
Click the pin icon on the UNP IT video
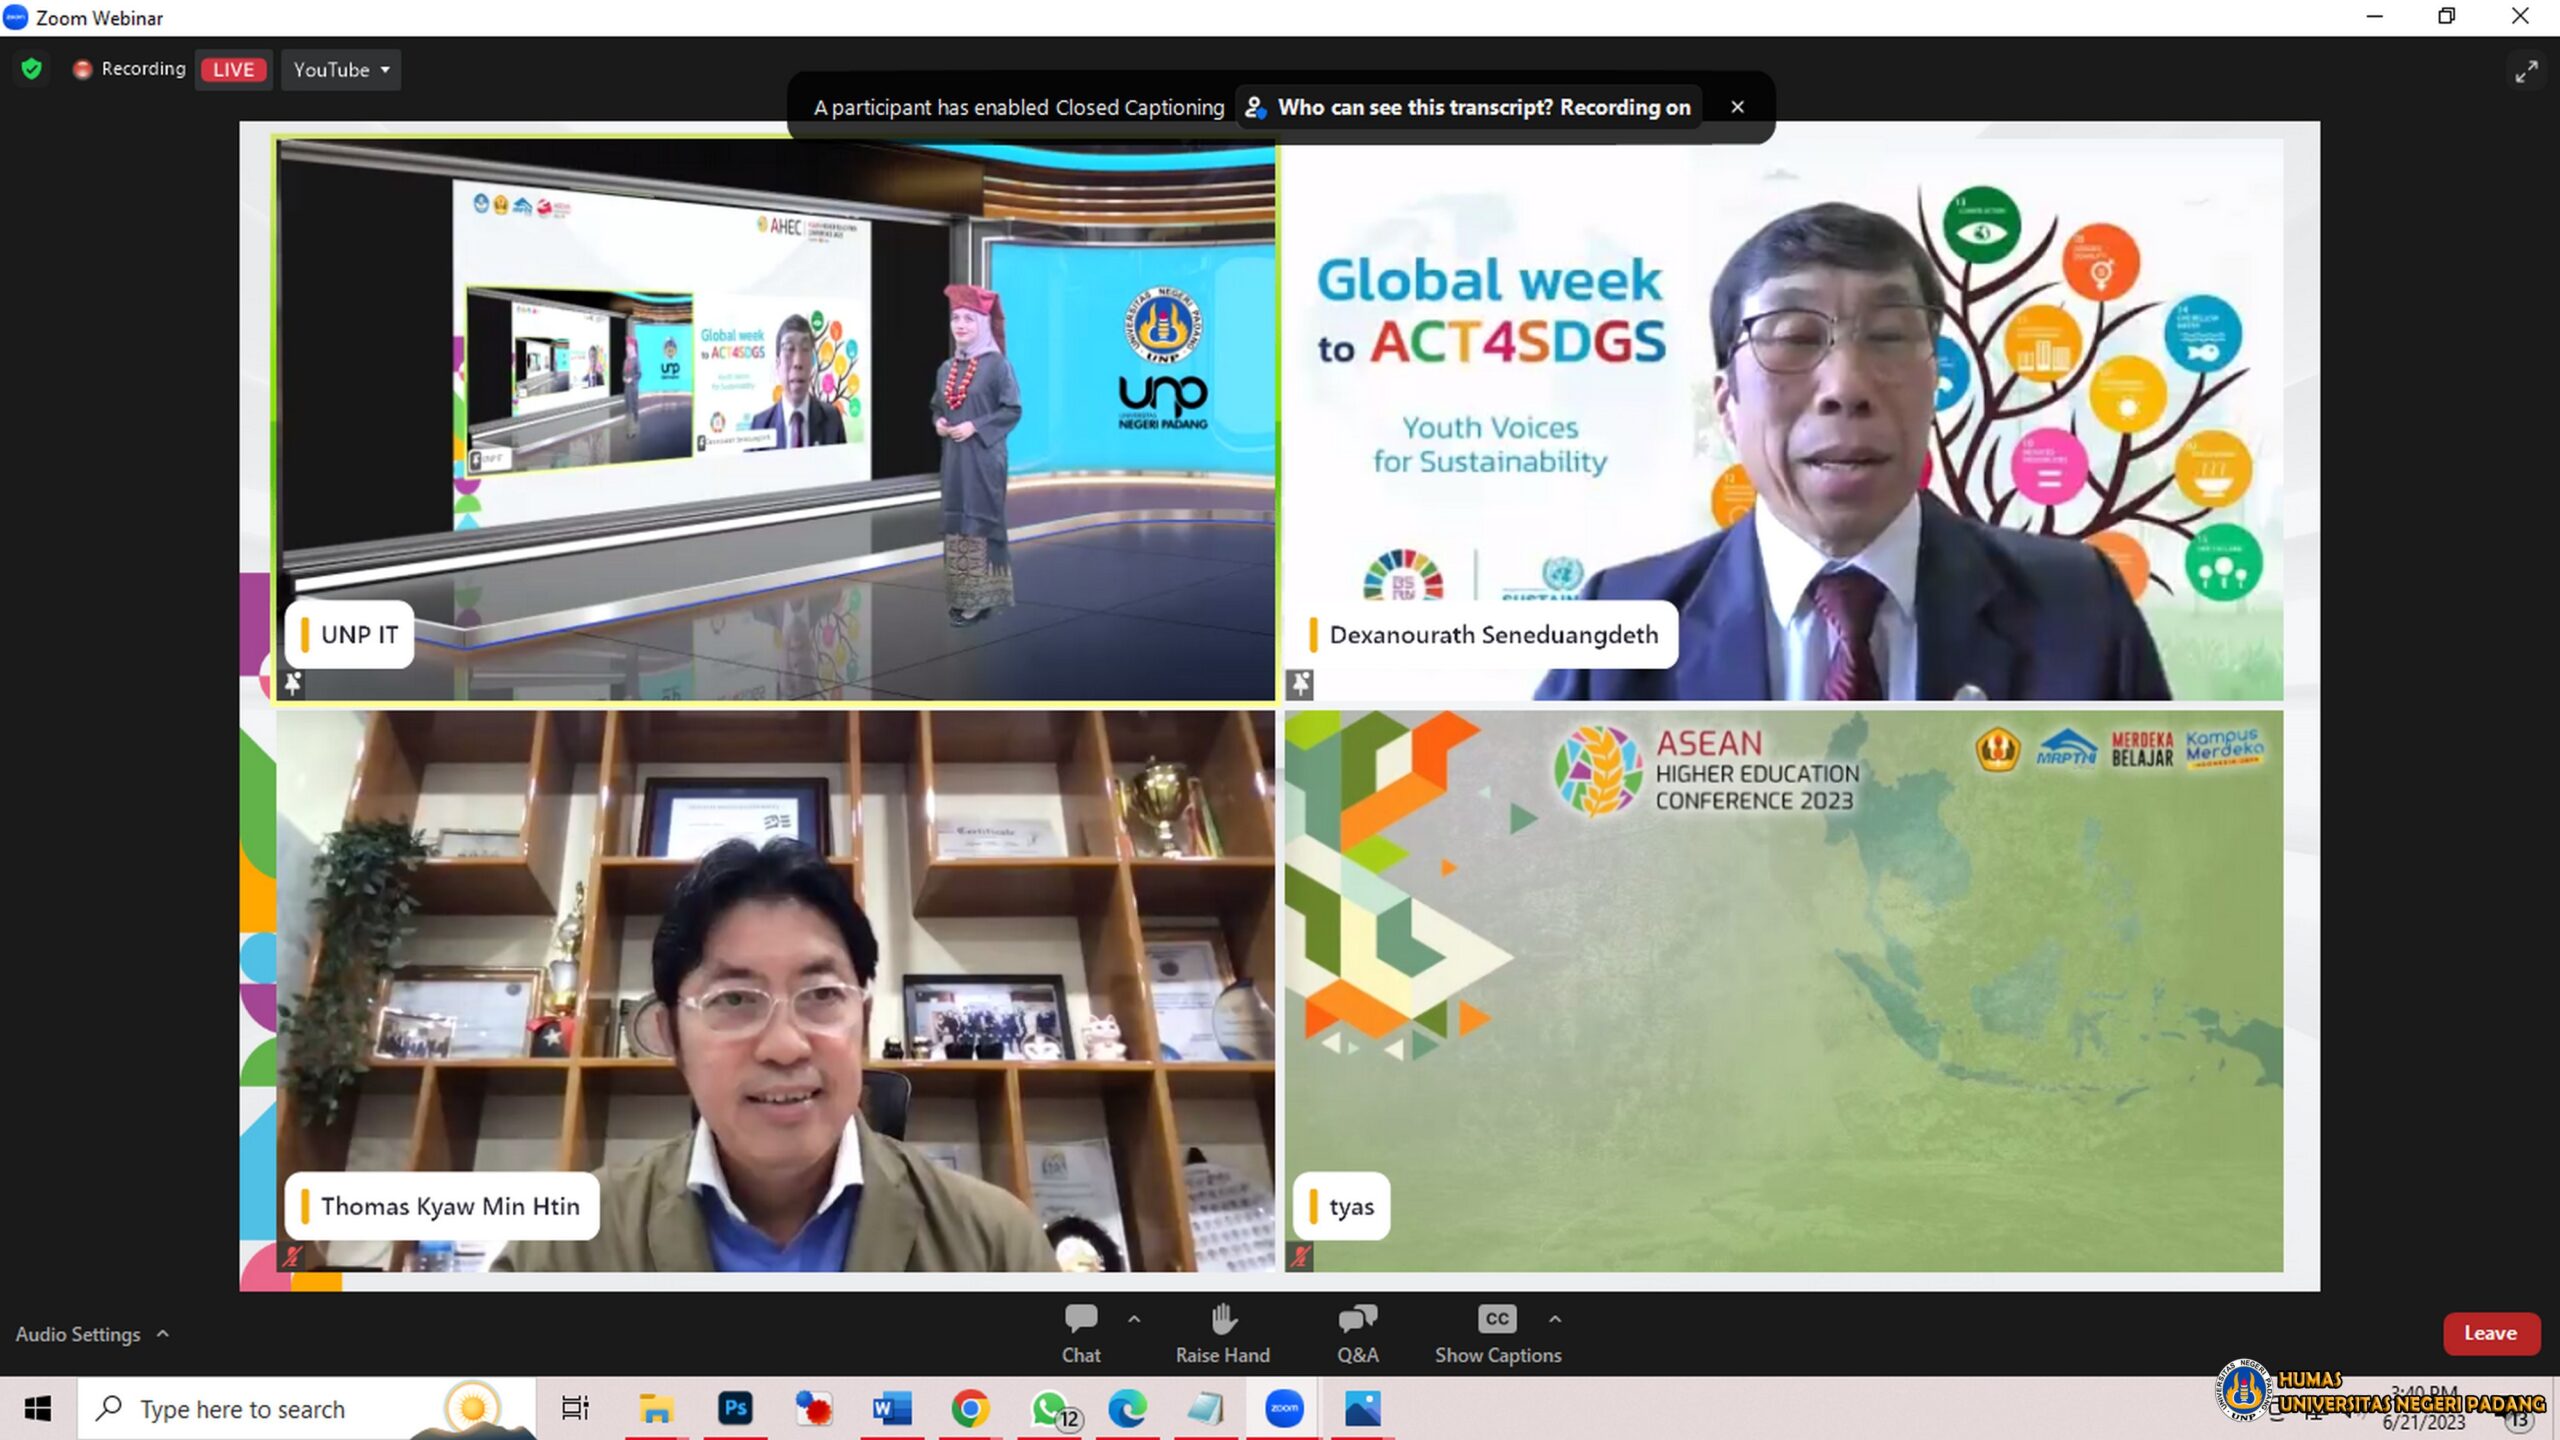pyautogui.click(x=293, y=684)
